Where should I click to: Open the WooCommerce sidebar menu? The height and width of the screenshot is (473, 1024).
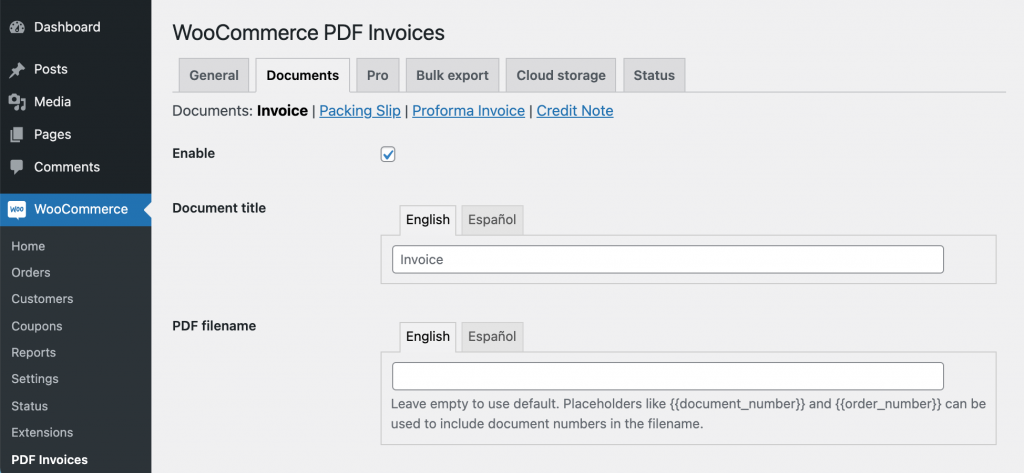point(76,210)
